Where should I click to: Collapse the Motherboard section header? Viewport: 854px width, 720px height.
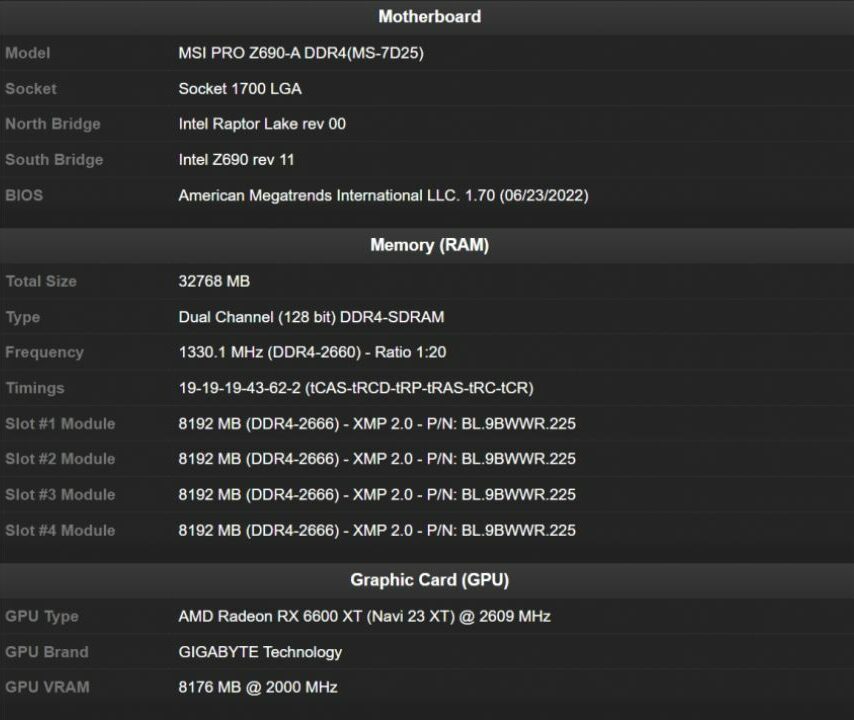point(428,16)
